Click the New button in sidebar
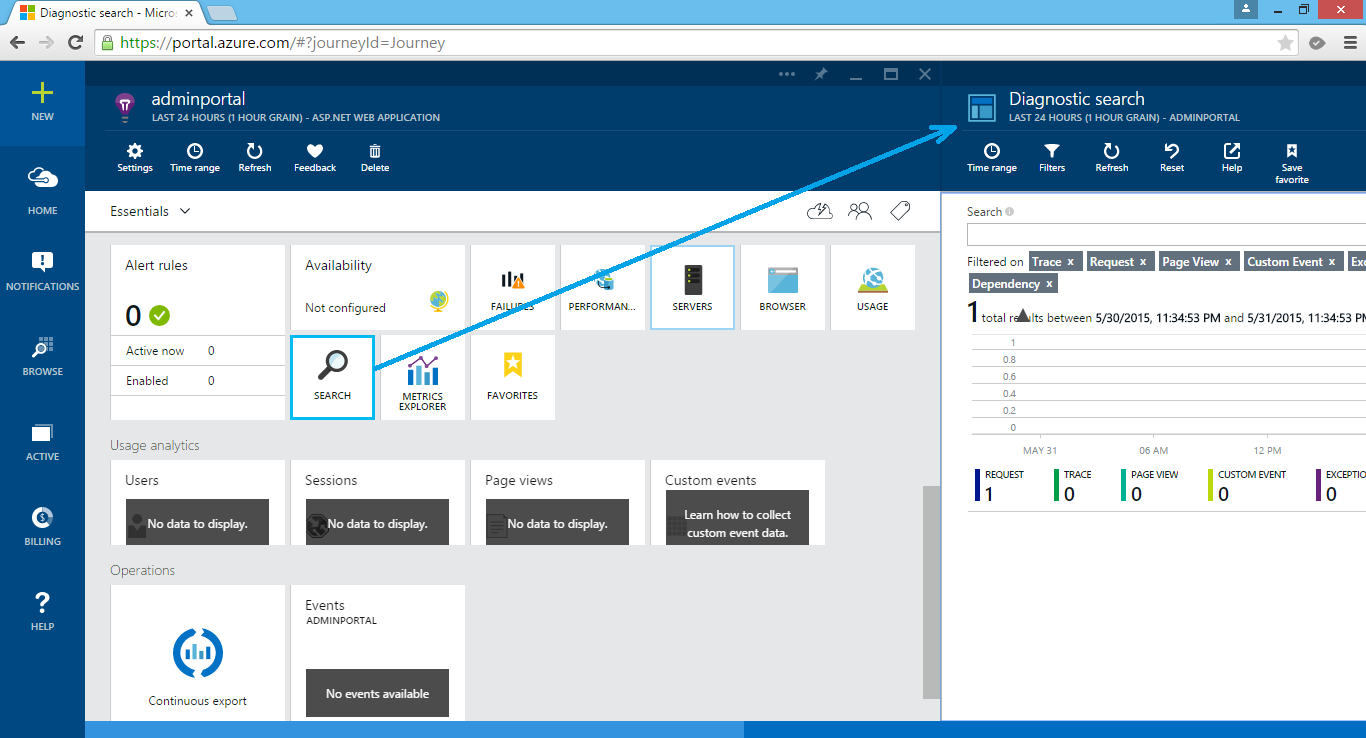Image resolution: width=1366 pixels, height=738 pixels. point(42,101)
